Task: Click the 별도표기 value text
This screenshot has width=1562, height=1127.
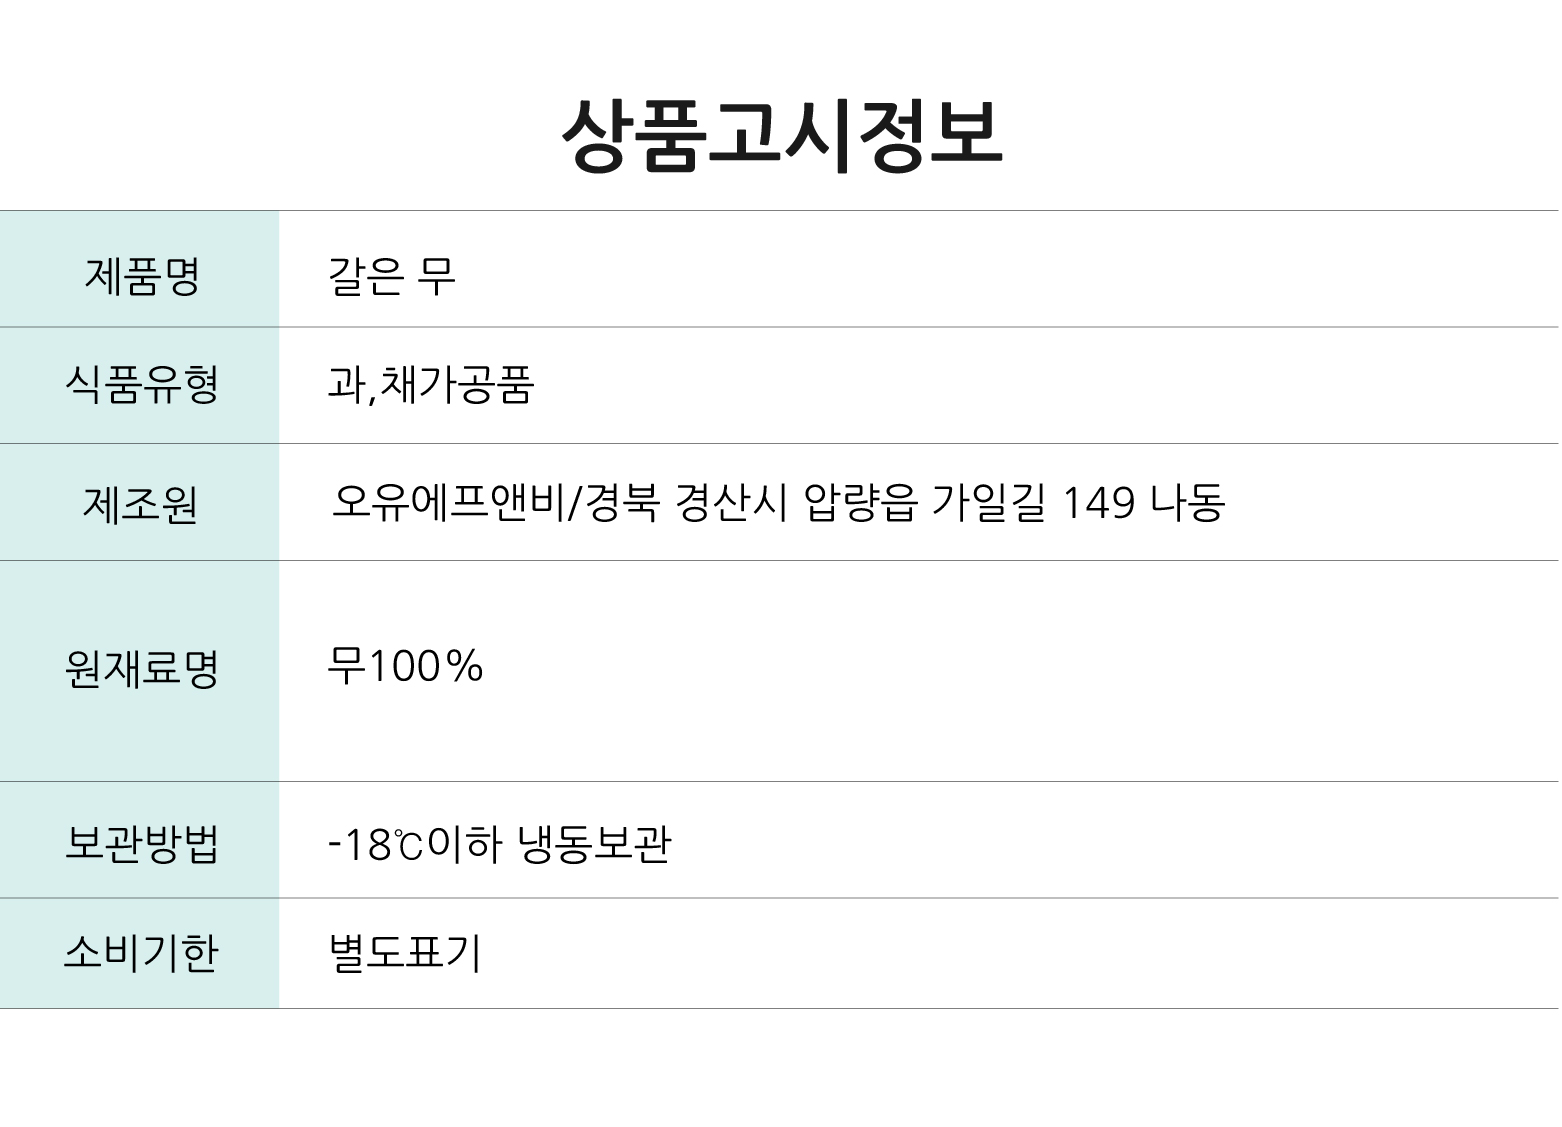Action: pos(405,953)
